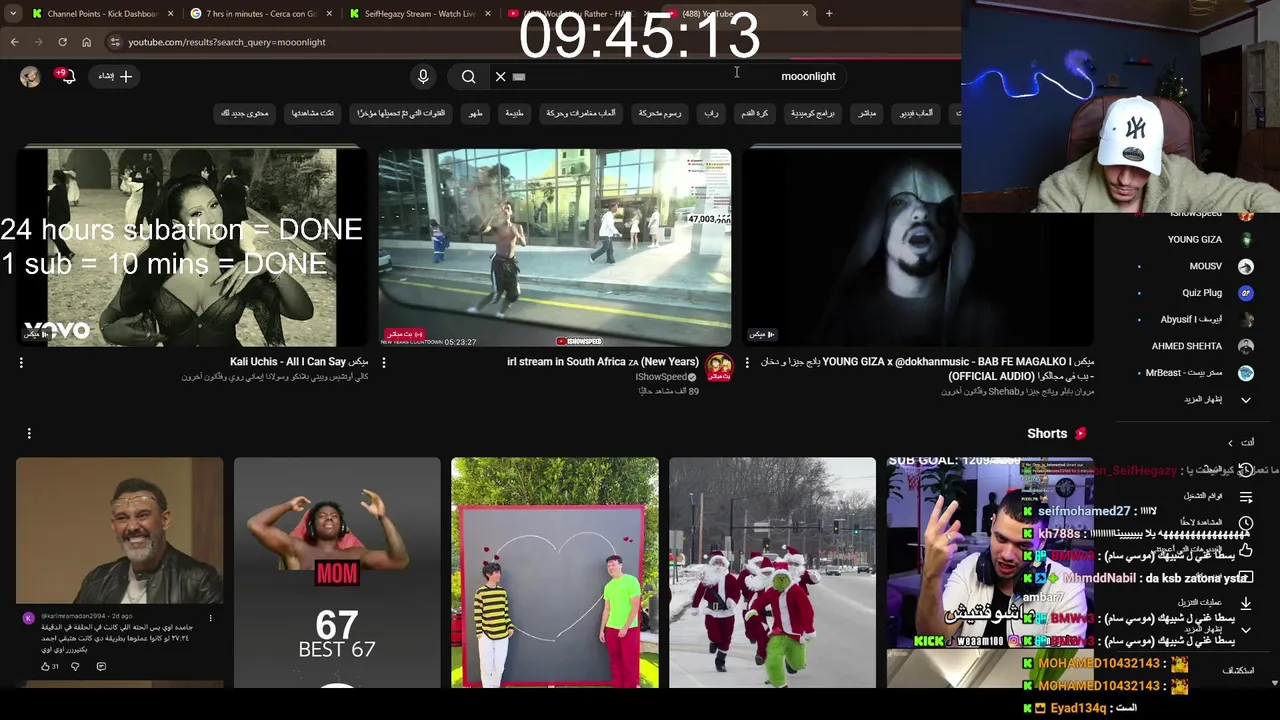Click the voice search microphone icon
This screenshot has height=720, width=1280.
coord(423,76)
